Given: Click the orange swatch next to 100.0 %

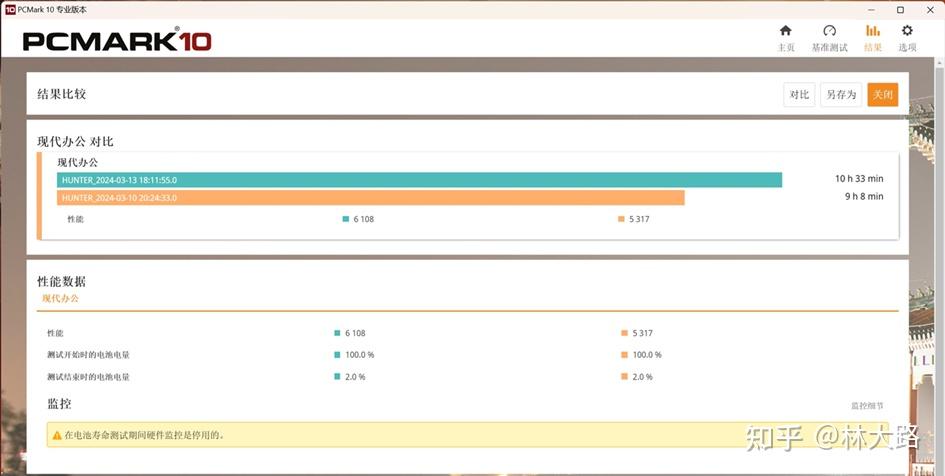Looking at the screenshot, I should click(625, 355).
